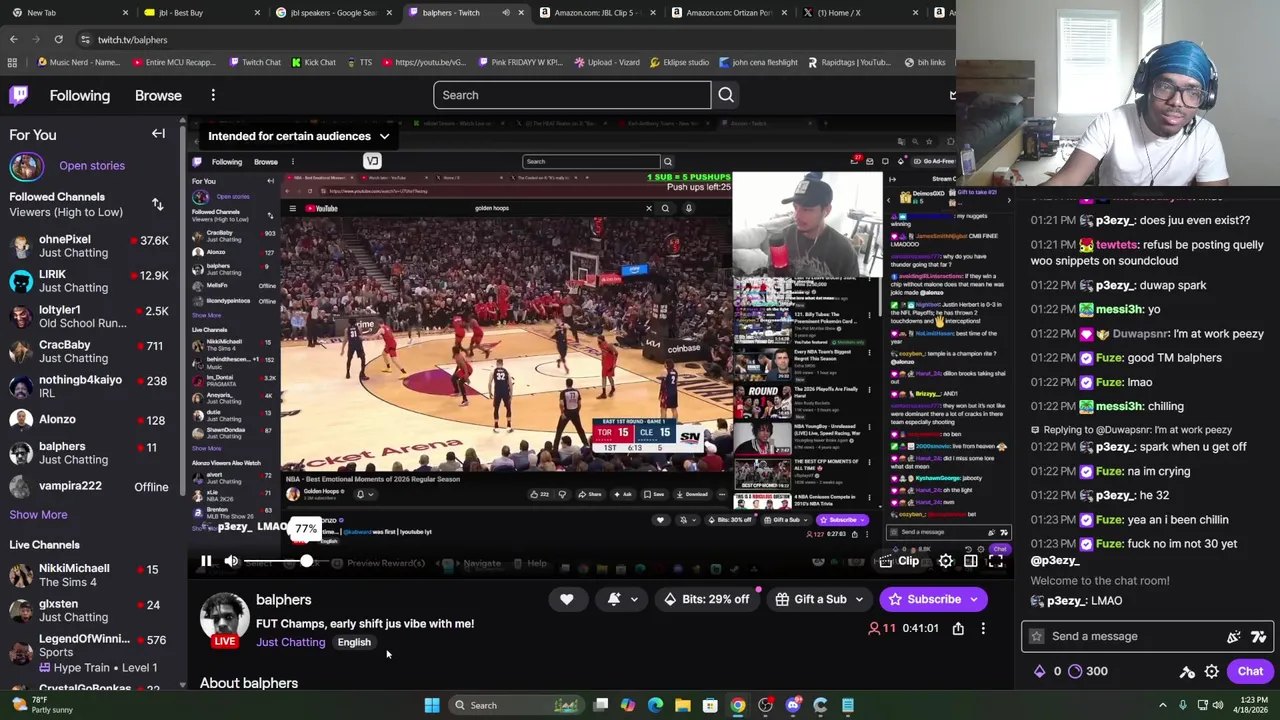Screen dimensions: 1280x720
Task: Open the Bits 29% off offer
Action: (x=706, y=599)
